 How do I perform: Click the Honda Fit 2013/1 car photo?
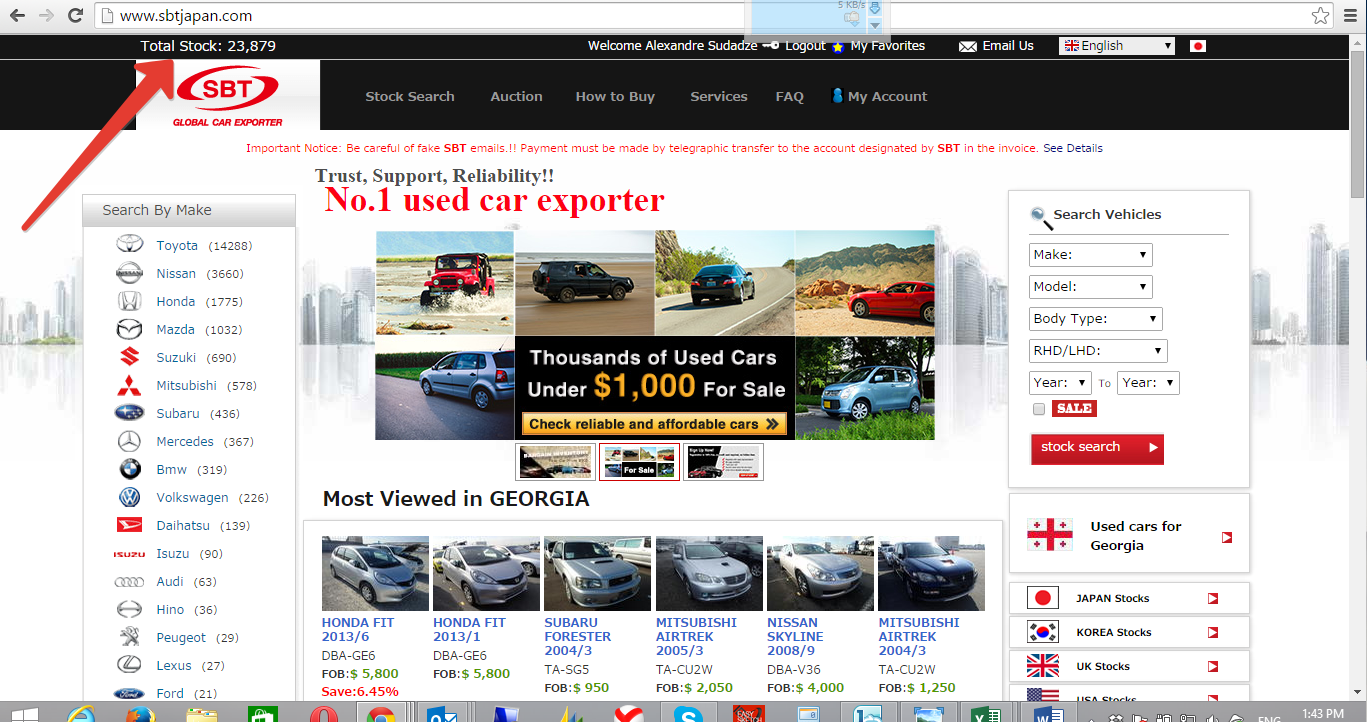coord(486,574)
